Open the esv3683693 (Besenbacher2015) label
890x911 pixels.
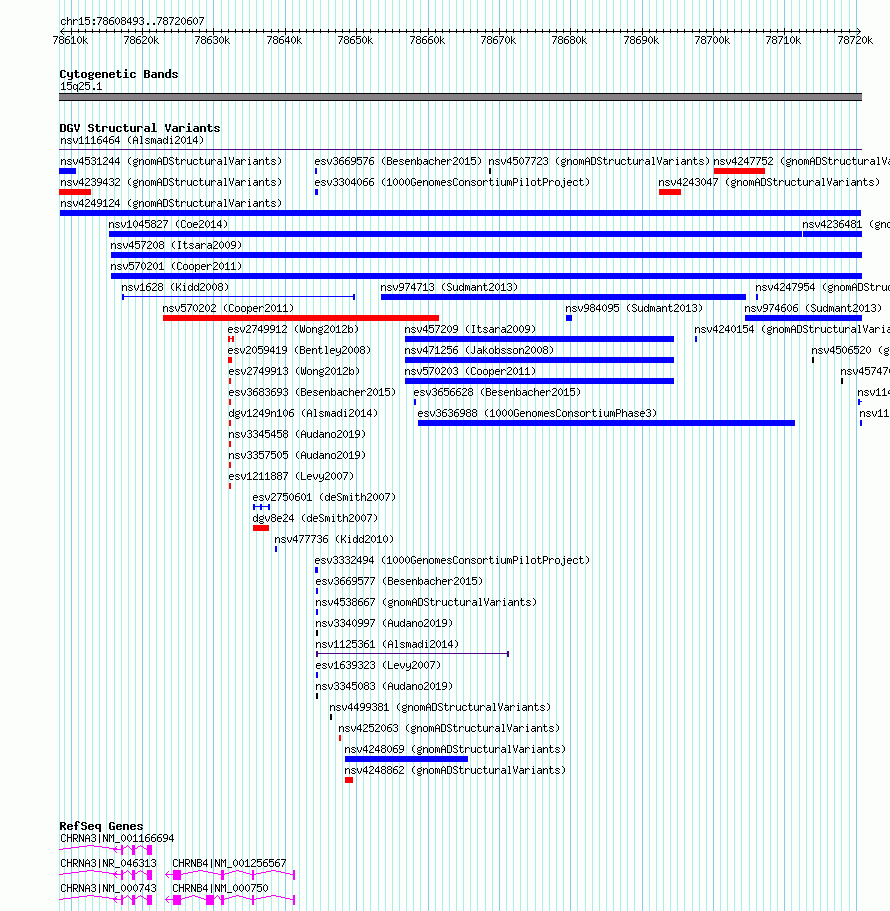[312, 392]
